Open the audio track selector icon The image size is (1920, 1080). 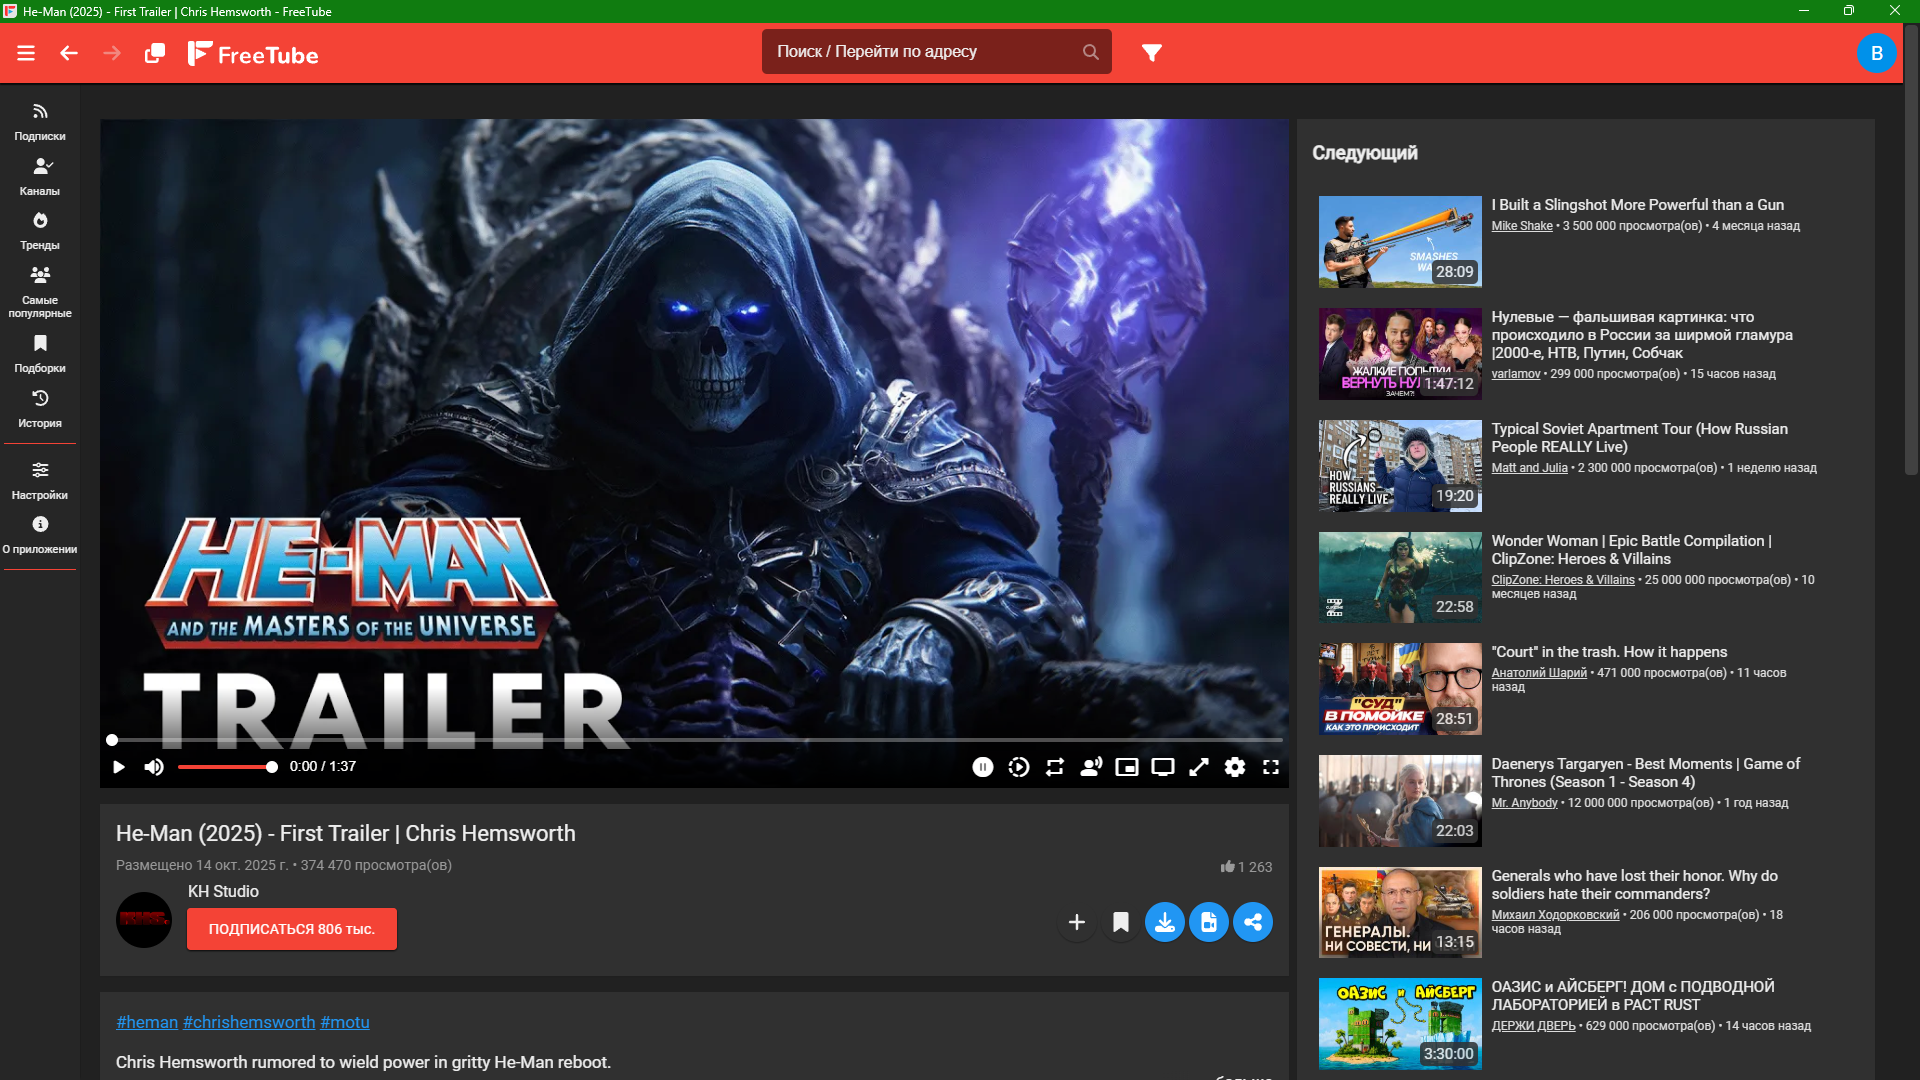pos(1091,767)
